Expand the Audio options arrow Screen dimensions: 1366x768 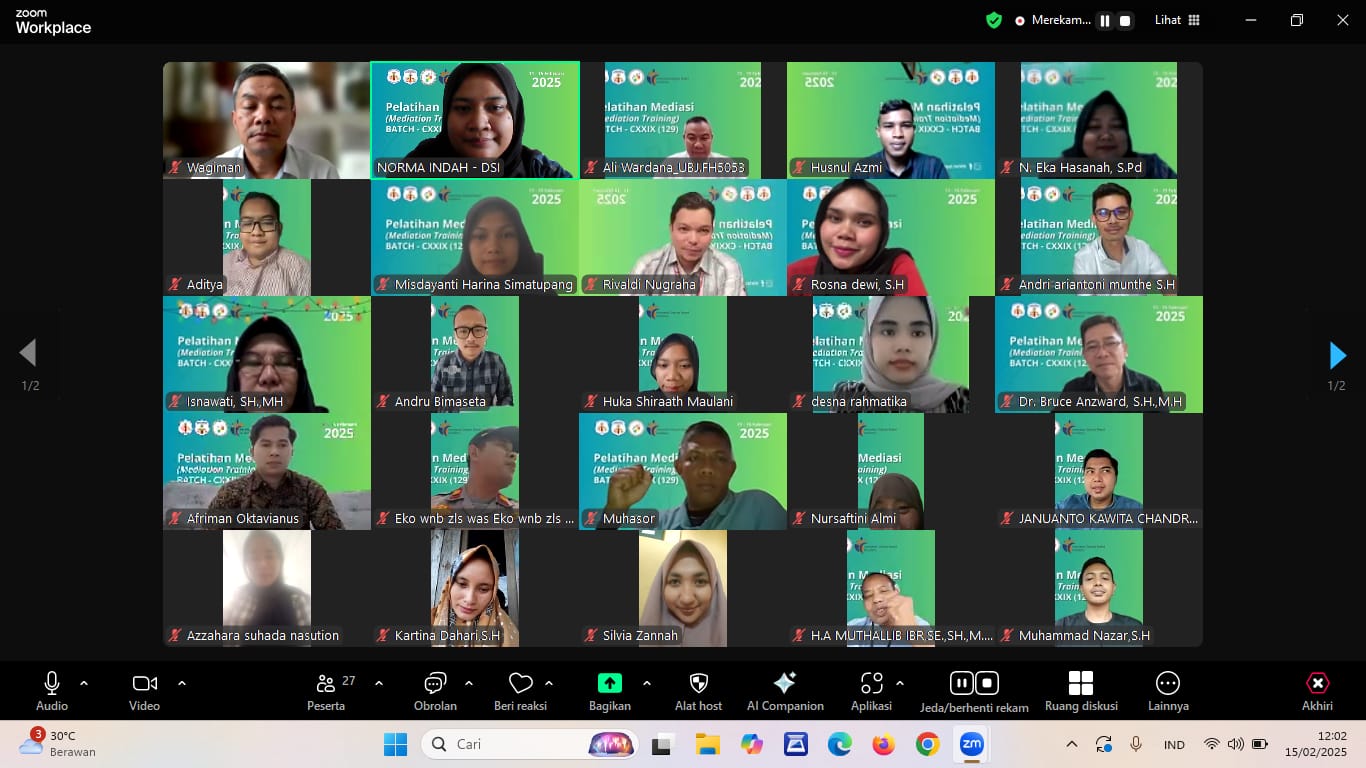point(84,683)
